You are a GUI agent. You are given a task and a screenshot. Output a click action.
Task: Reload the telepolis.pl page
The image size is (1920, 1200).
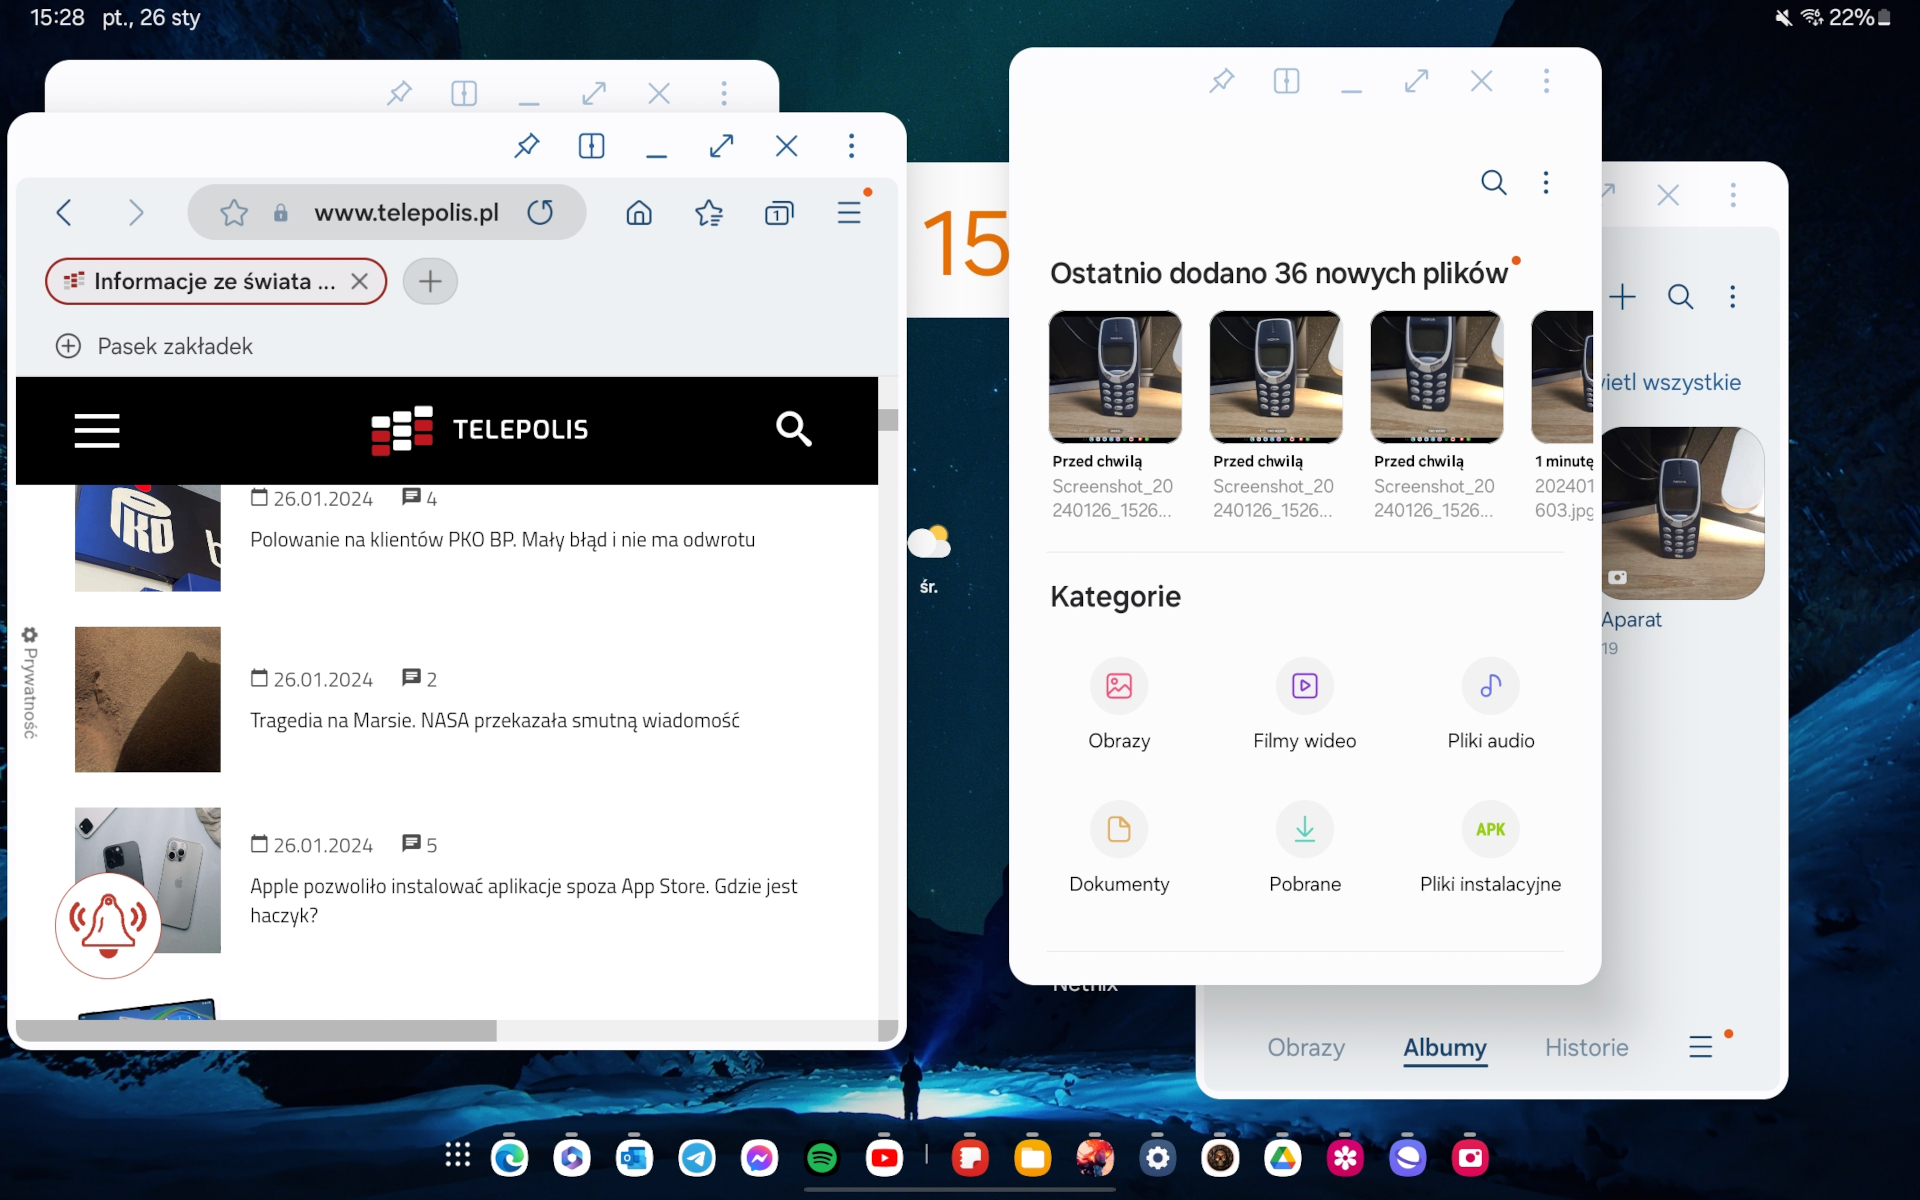click(540, 212)
